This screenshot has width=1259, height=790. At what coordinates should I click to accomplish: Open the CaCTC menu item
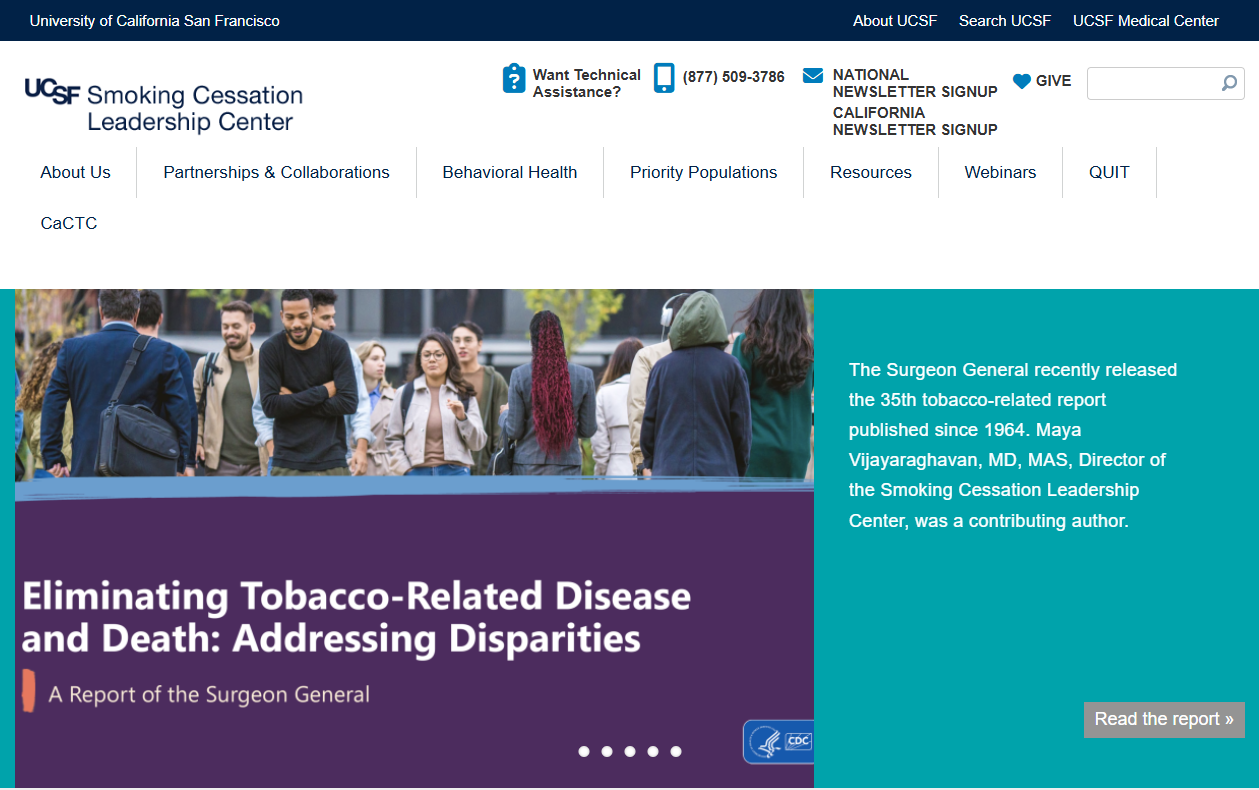point(69,223)
